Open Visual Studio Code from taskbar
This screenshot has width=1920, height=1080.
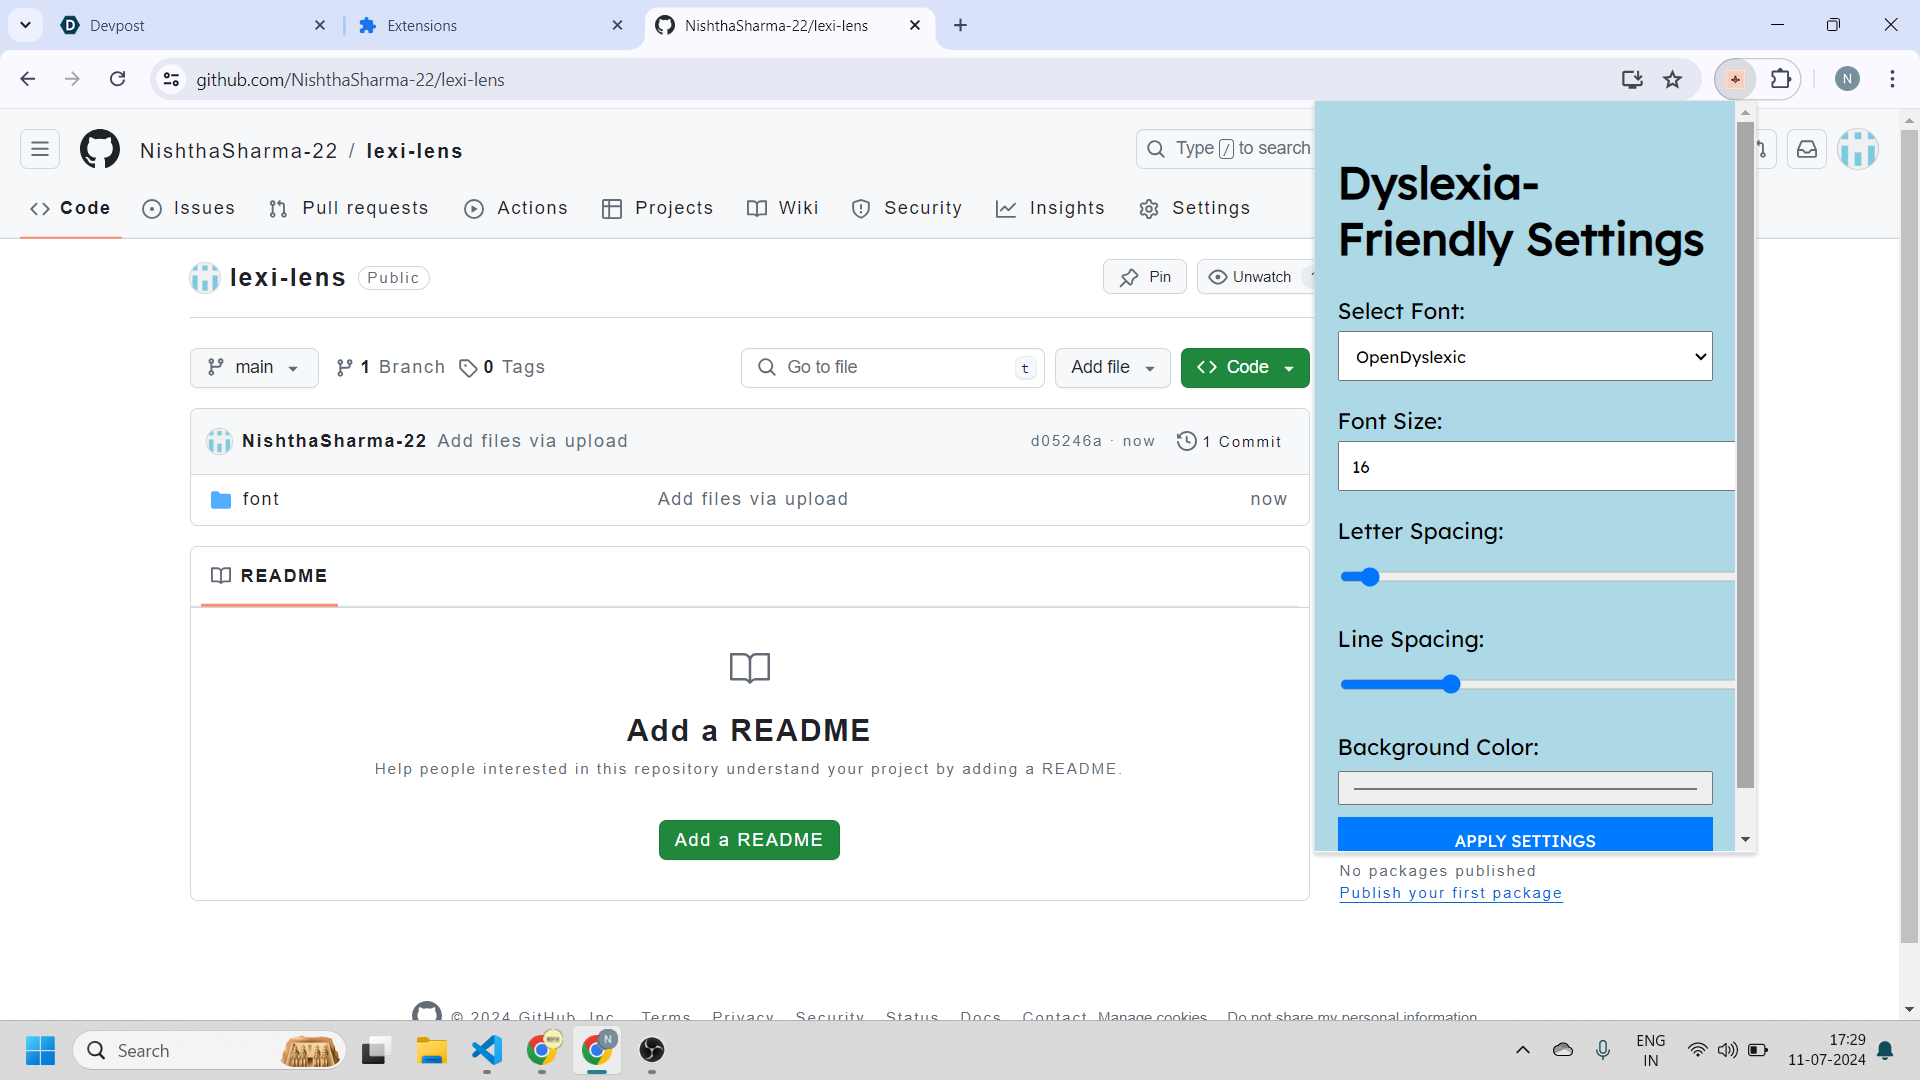click(487, 1050)
